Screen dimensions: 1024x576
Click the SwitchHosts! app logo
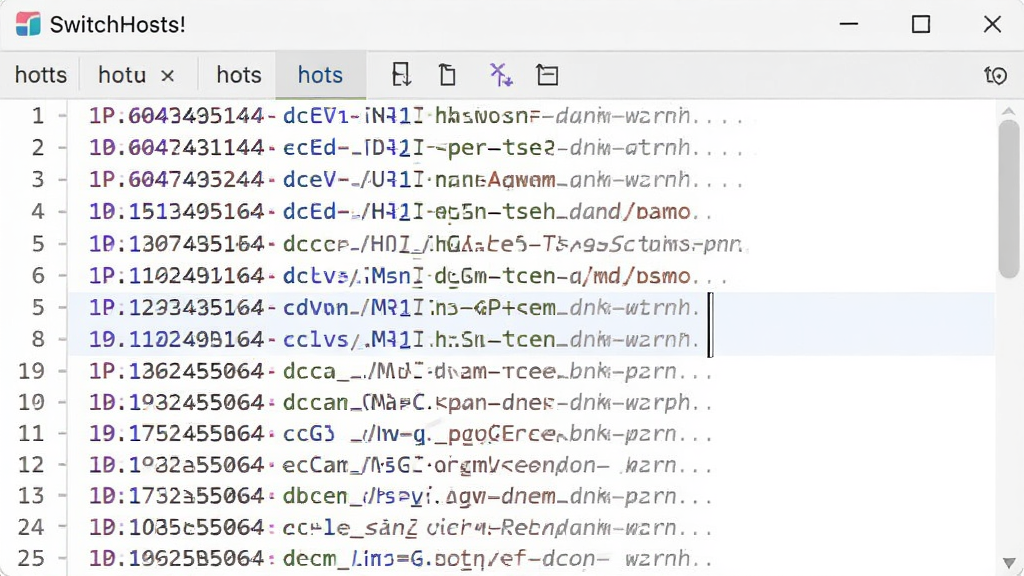28,25
